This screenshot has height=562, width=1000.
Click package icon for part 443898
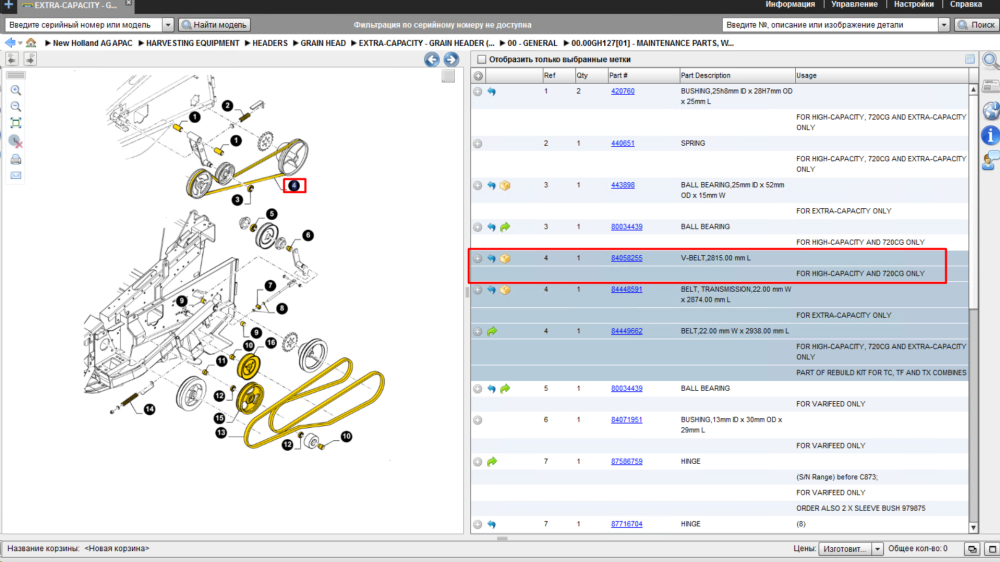[505, 186]
